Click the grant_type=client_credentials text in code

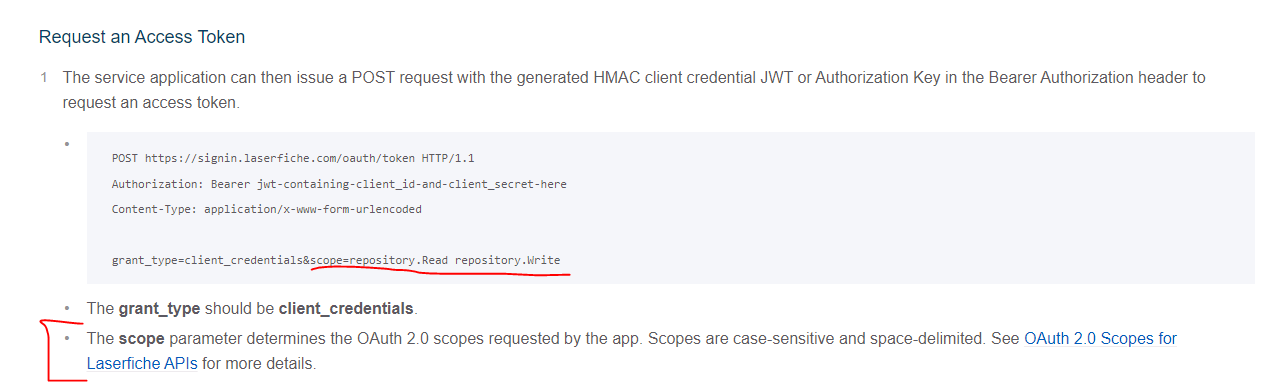207,260
